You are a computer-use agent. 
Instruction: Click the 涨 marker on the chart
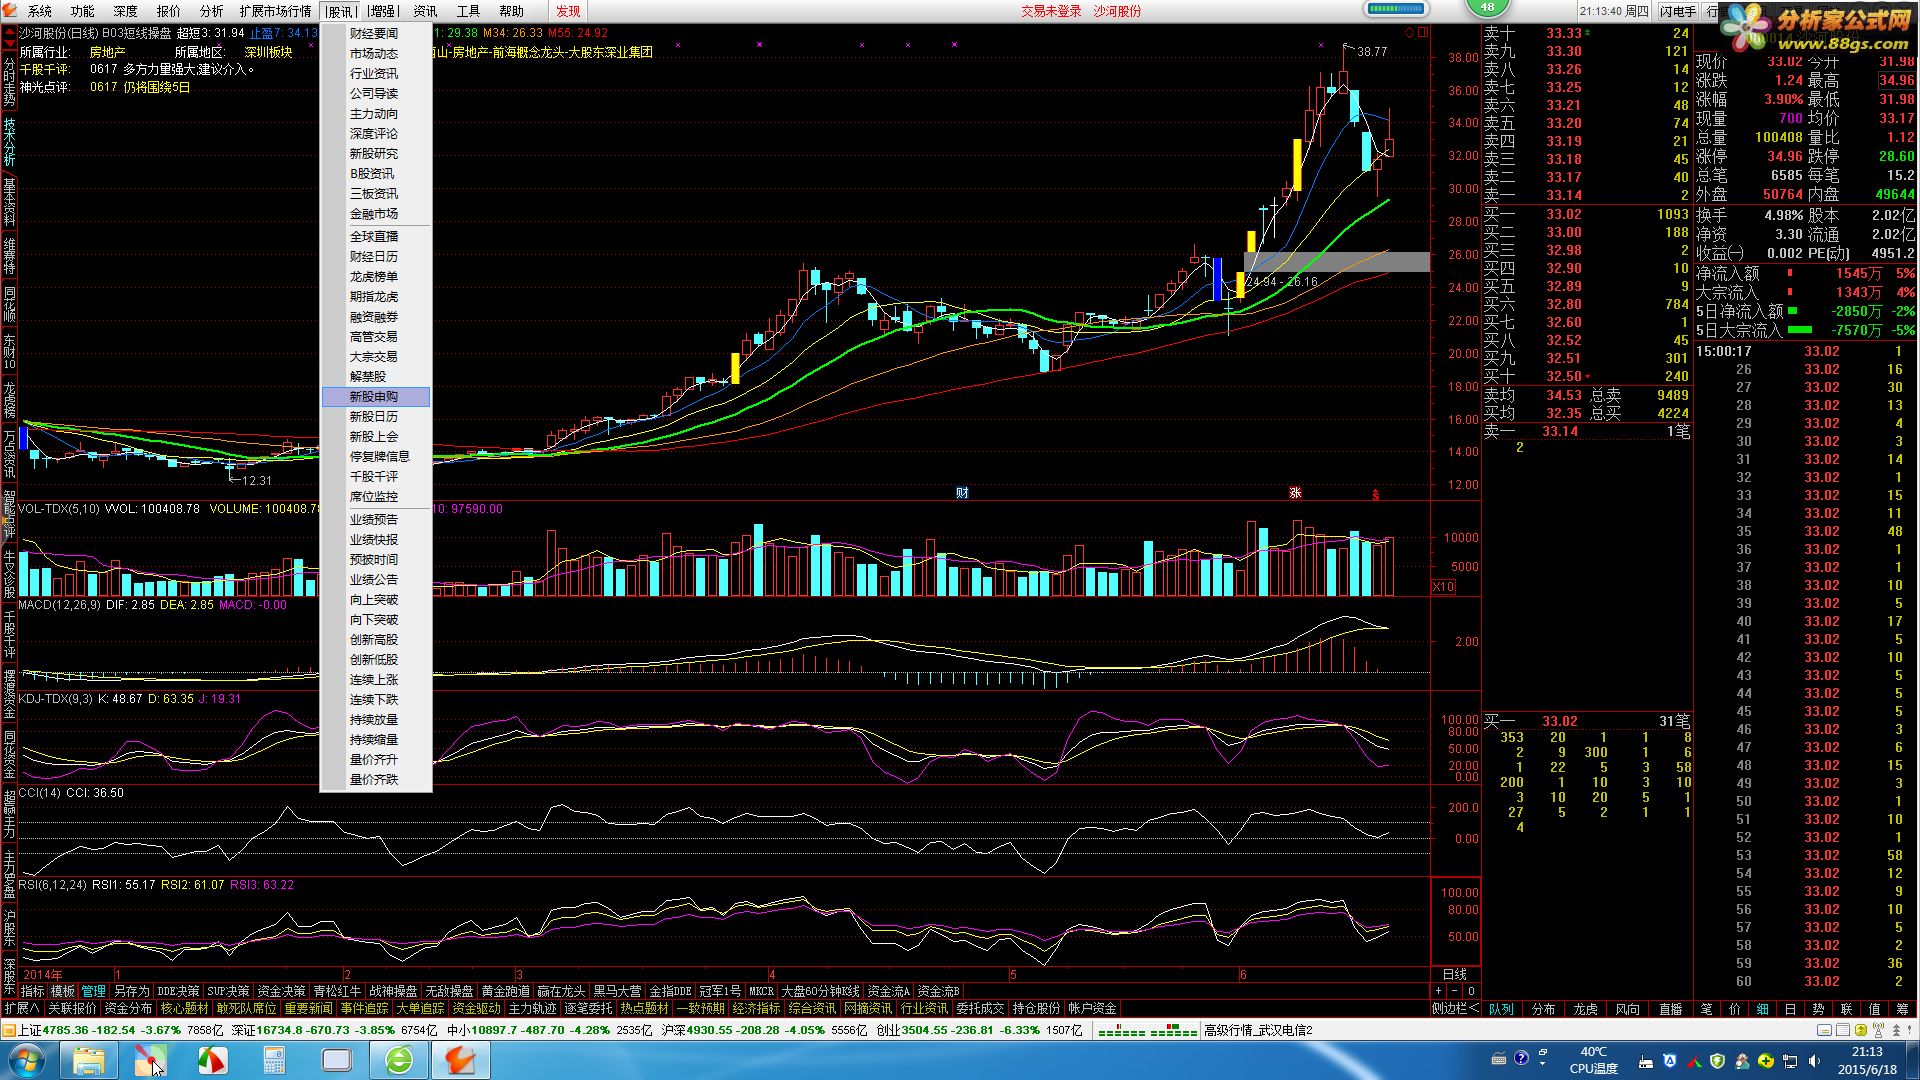(1295, 493)
